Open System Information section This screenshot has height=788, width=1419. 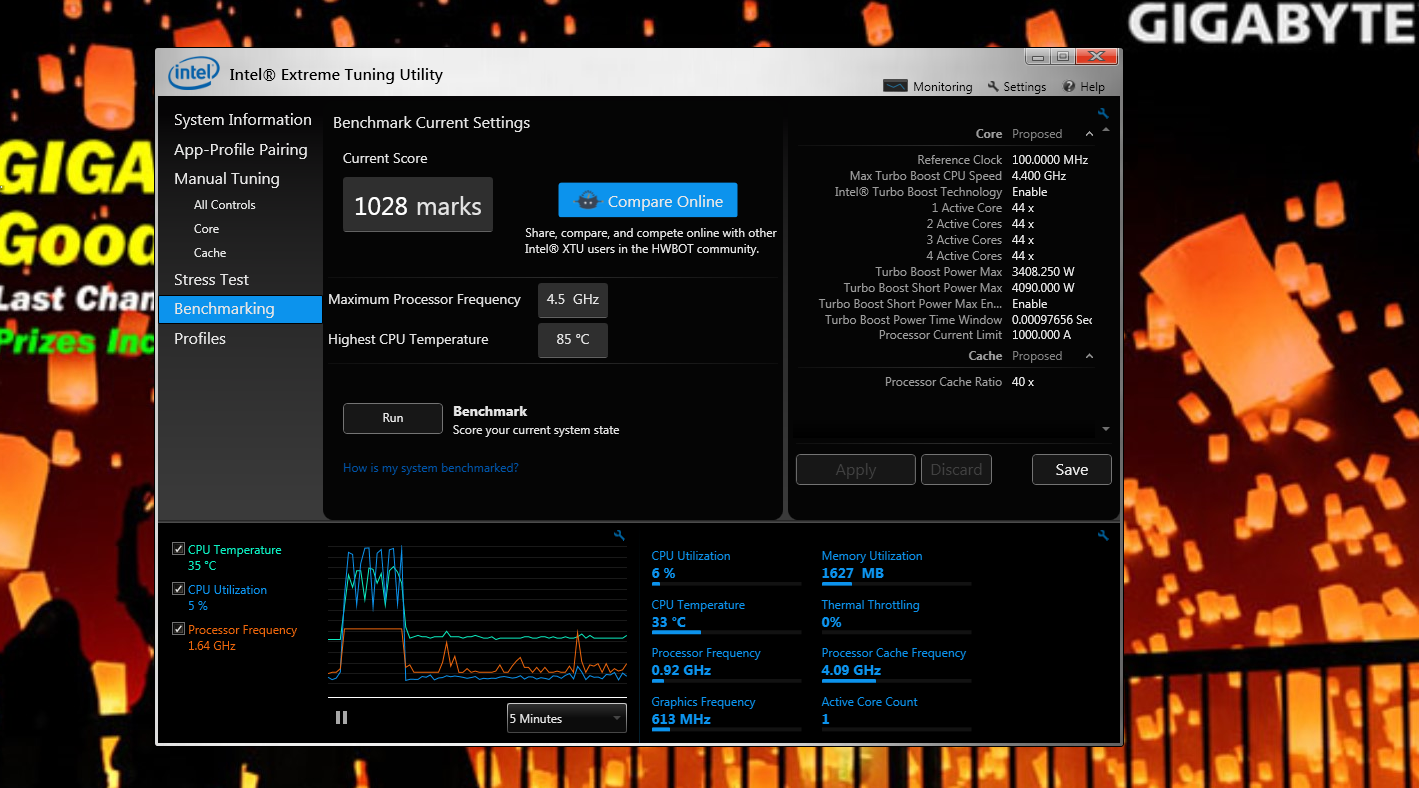[243, 120]
